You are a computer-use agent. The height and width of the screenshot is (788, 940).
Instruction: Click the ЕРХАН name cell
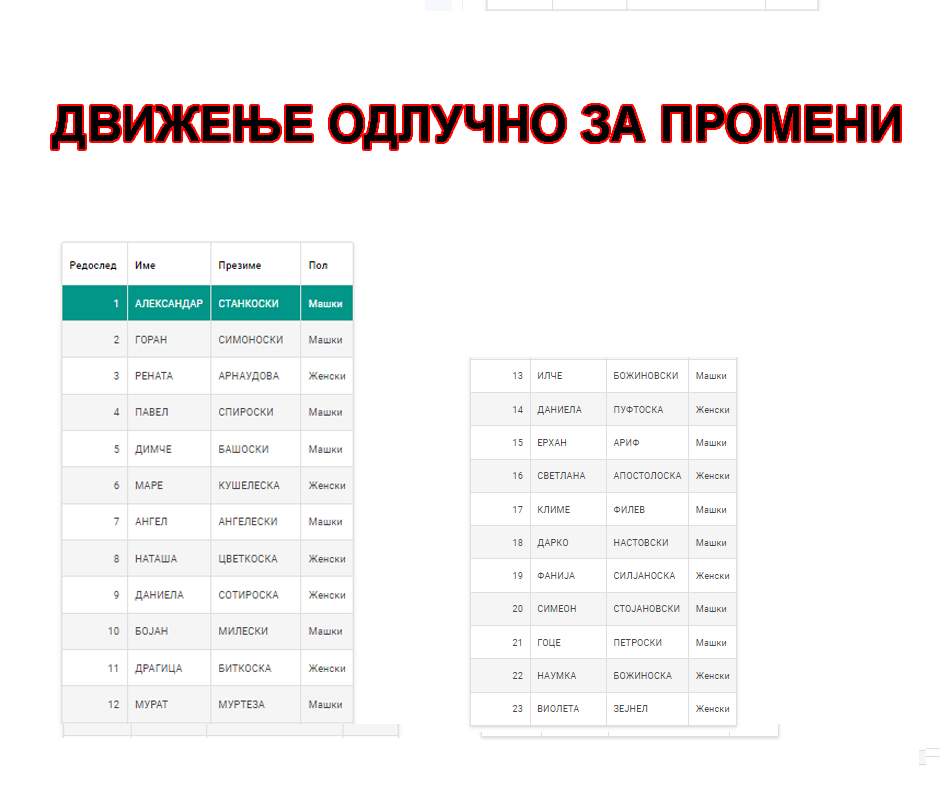[x=554, y=442]
